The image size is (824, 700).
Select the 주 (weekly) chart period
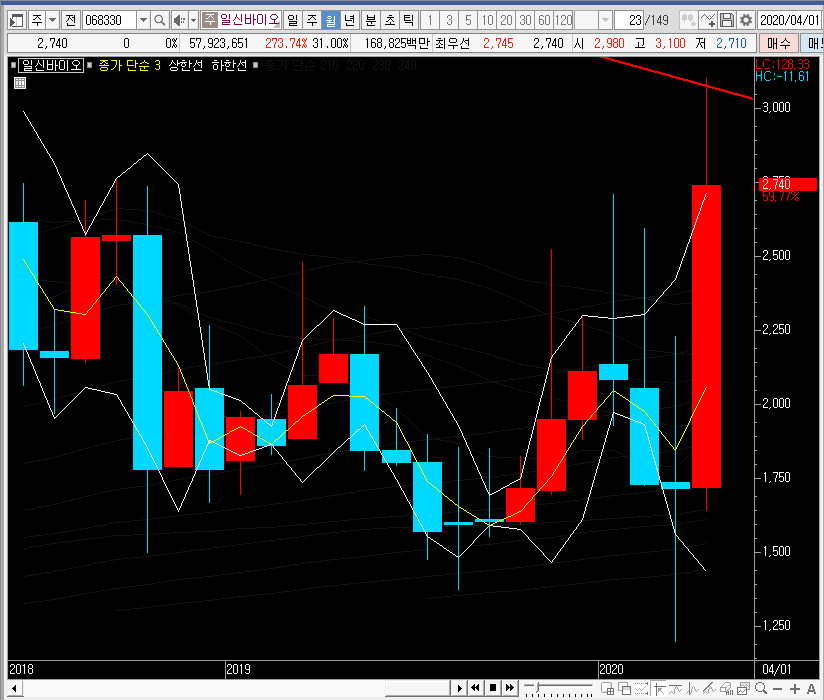[312, 20]
